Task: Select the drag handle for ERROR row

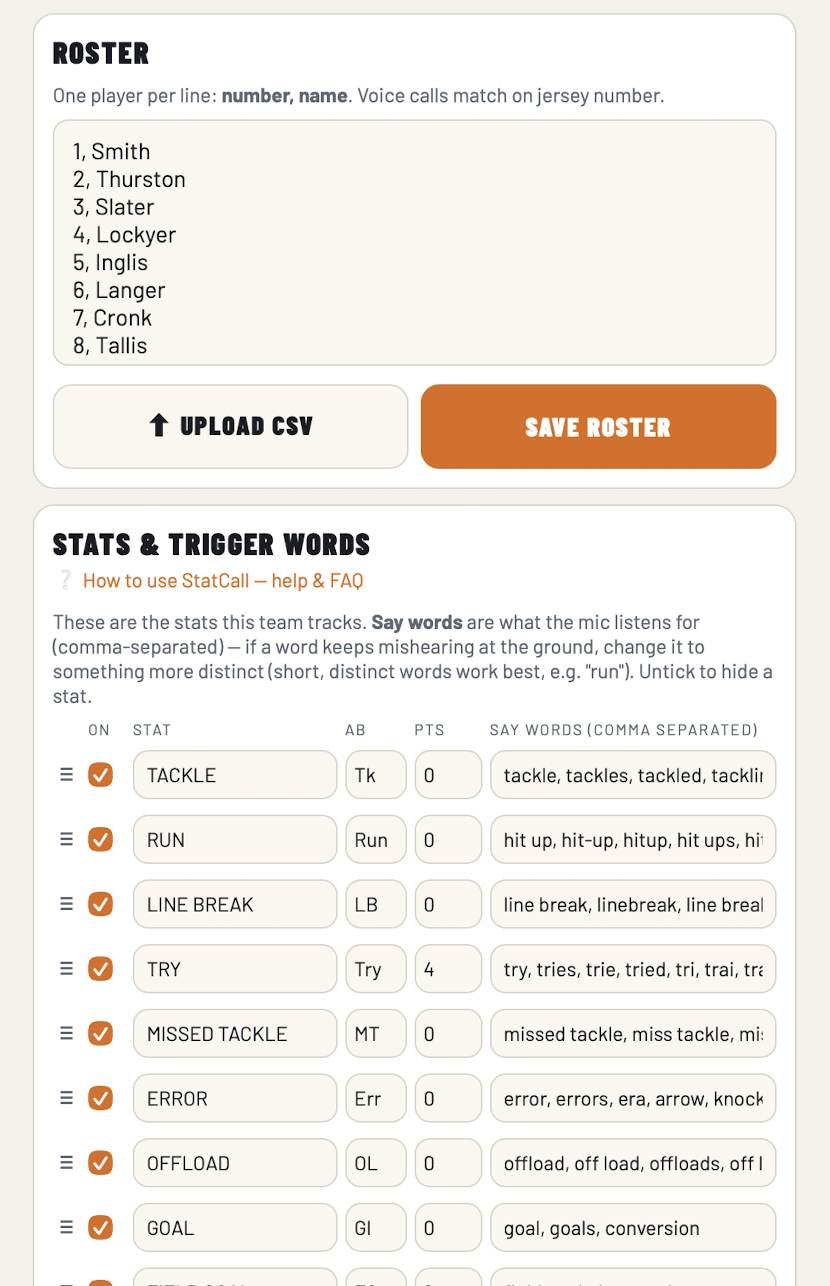Action: point(66,1098)
